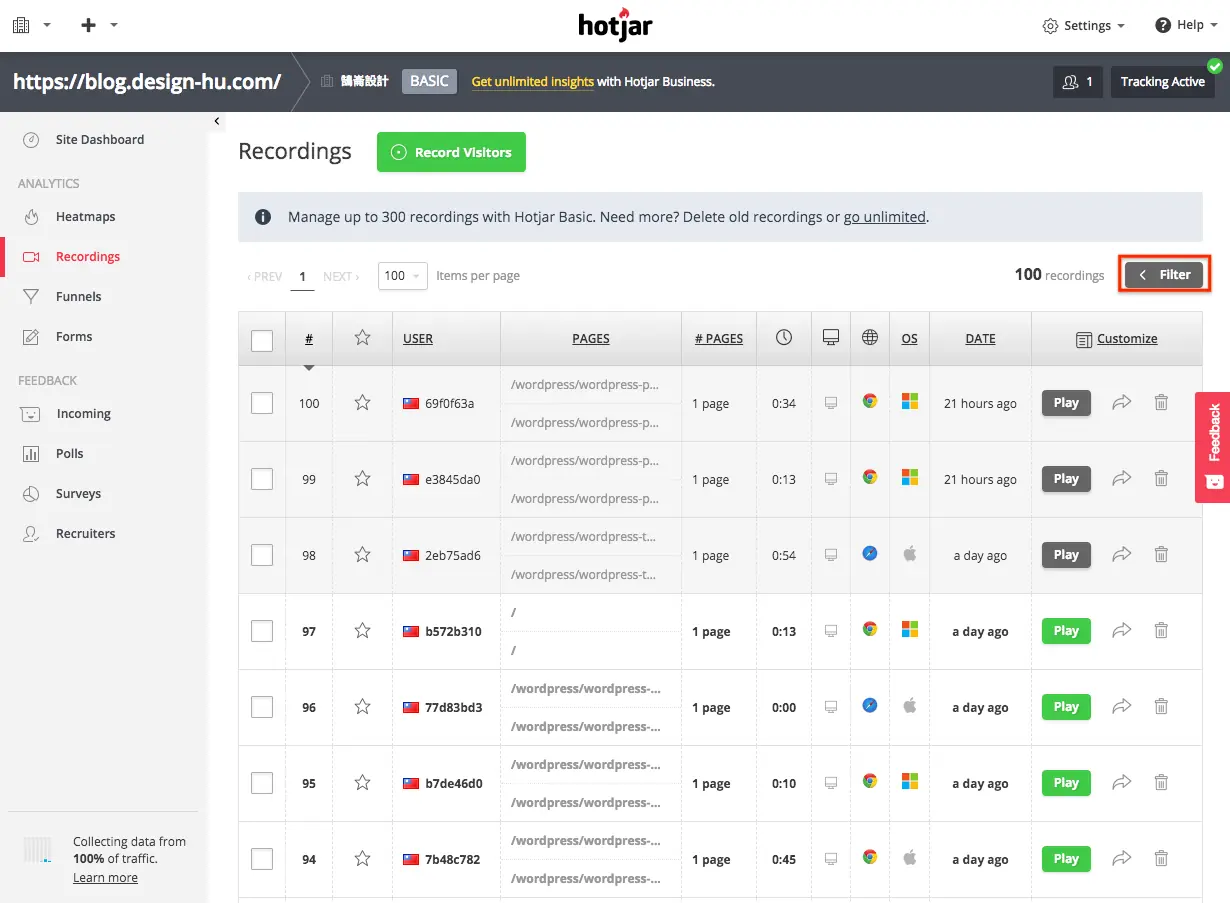Delete recording 98 with the trash icon
The height and width of the screenshot is (903, 1230).
[1161, 555]
